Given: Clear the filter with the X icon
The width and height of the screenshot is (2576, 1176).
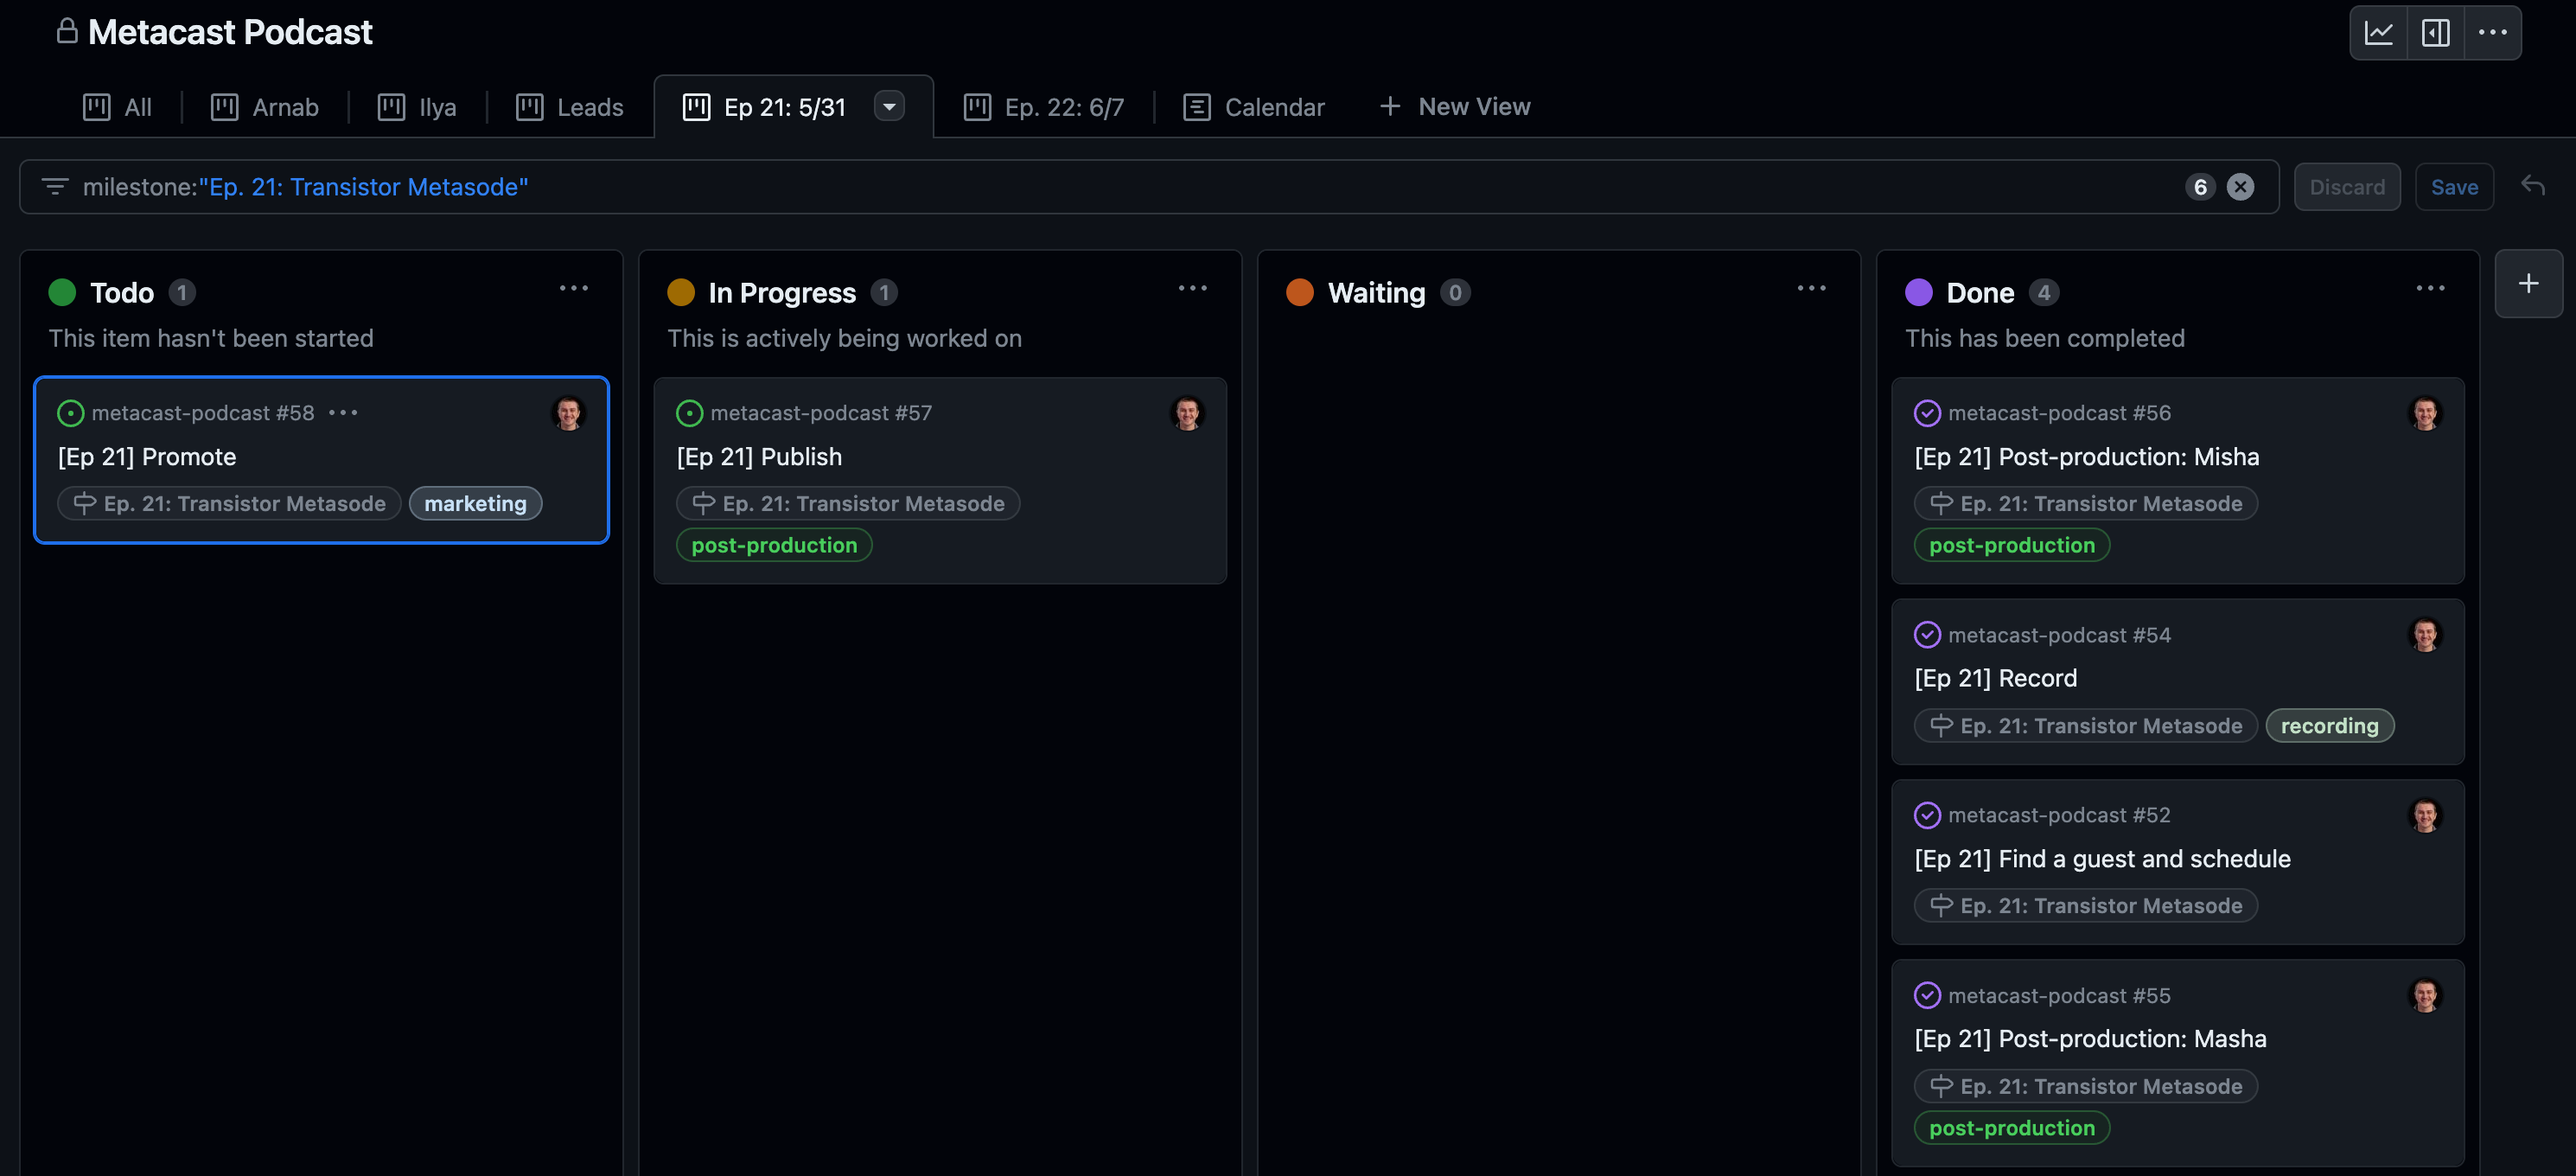Looking at the screenshot, I should click(2240, 187).
